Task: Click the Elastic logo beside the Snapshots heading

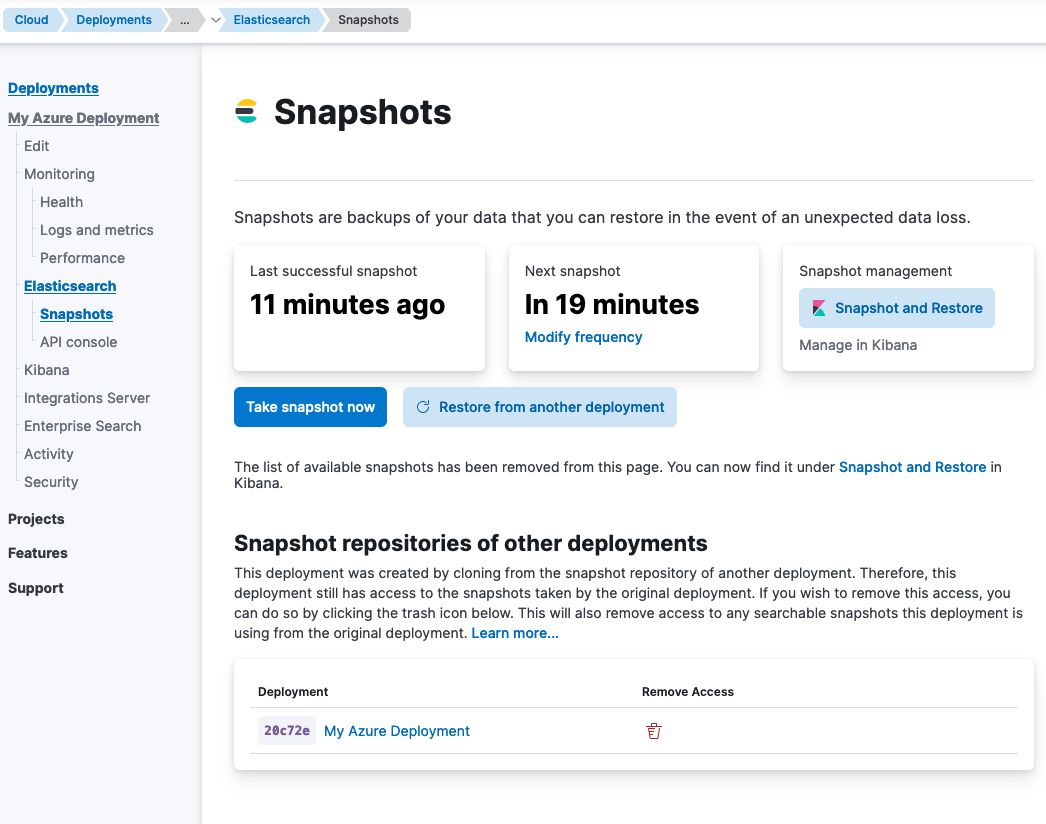Action: [245, 112]
